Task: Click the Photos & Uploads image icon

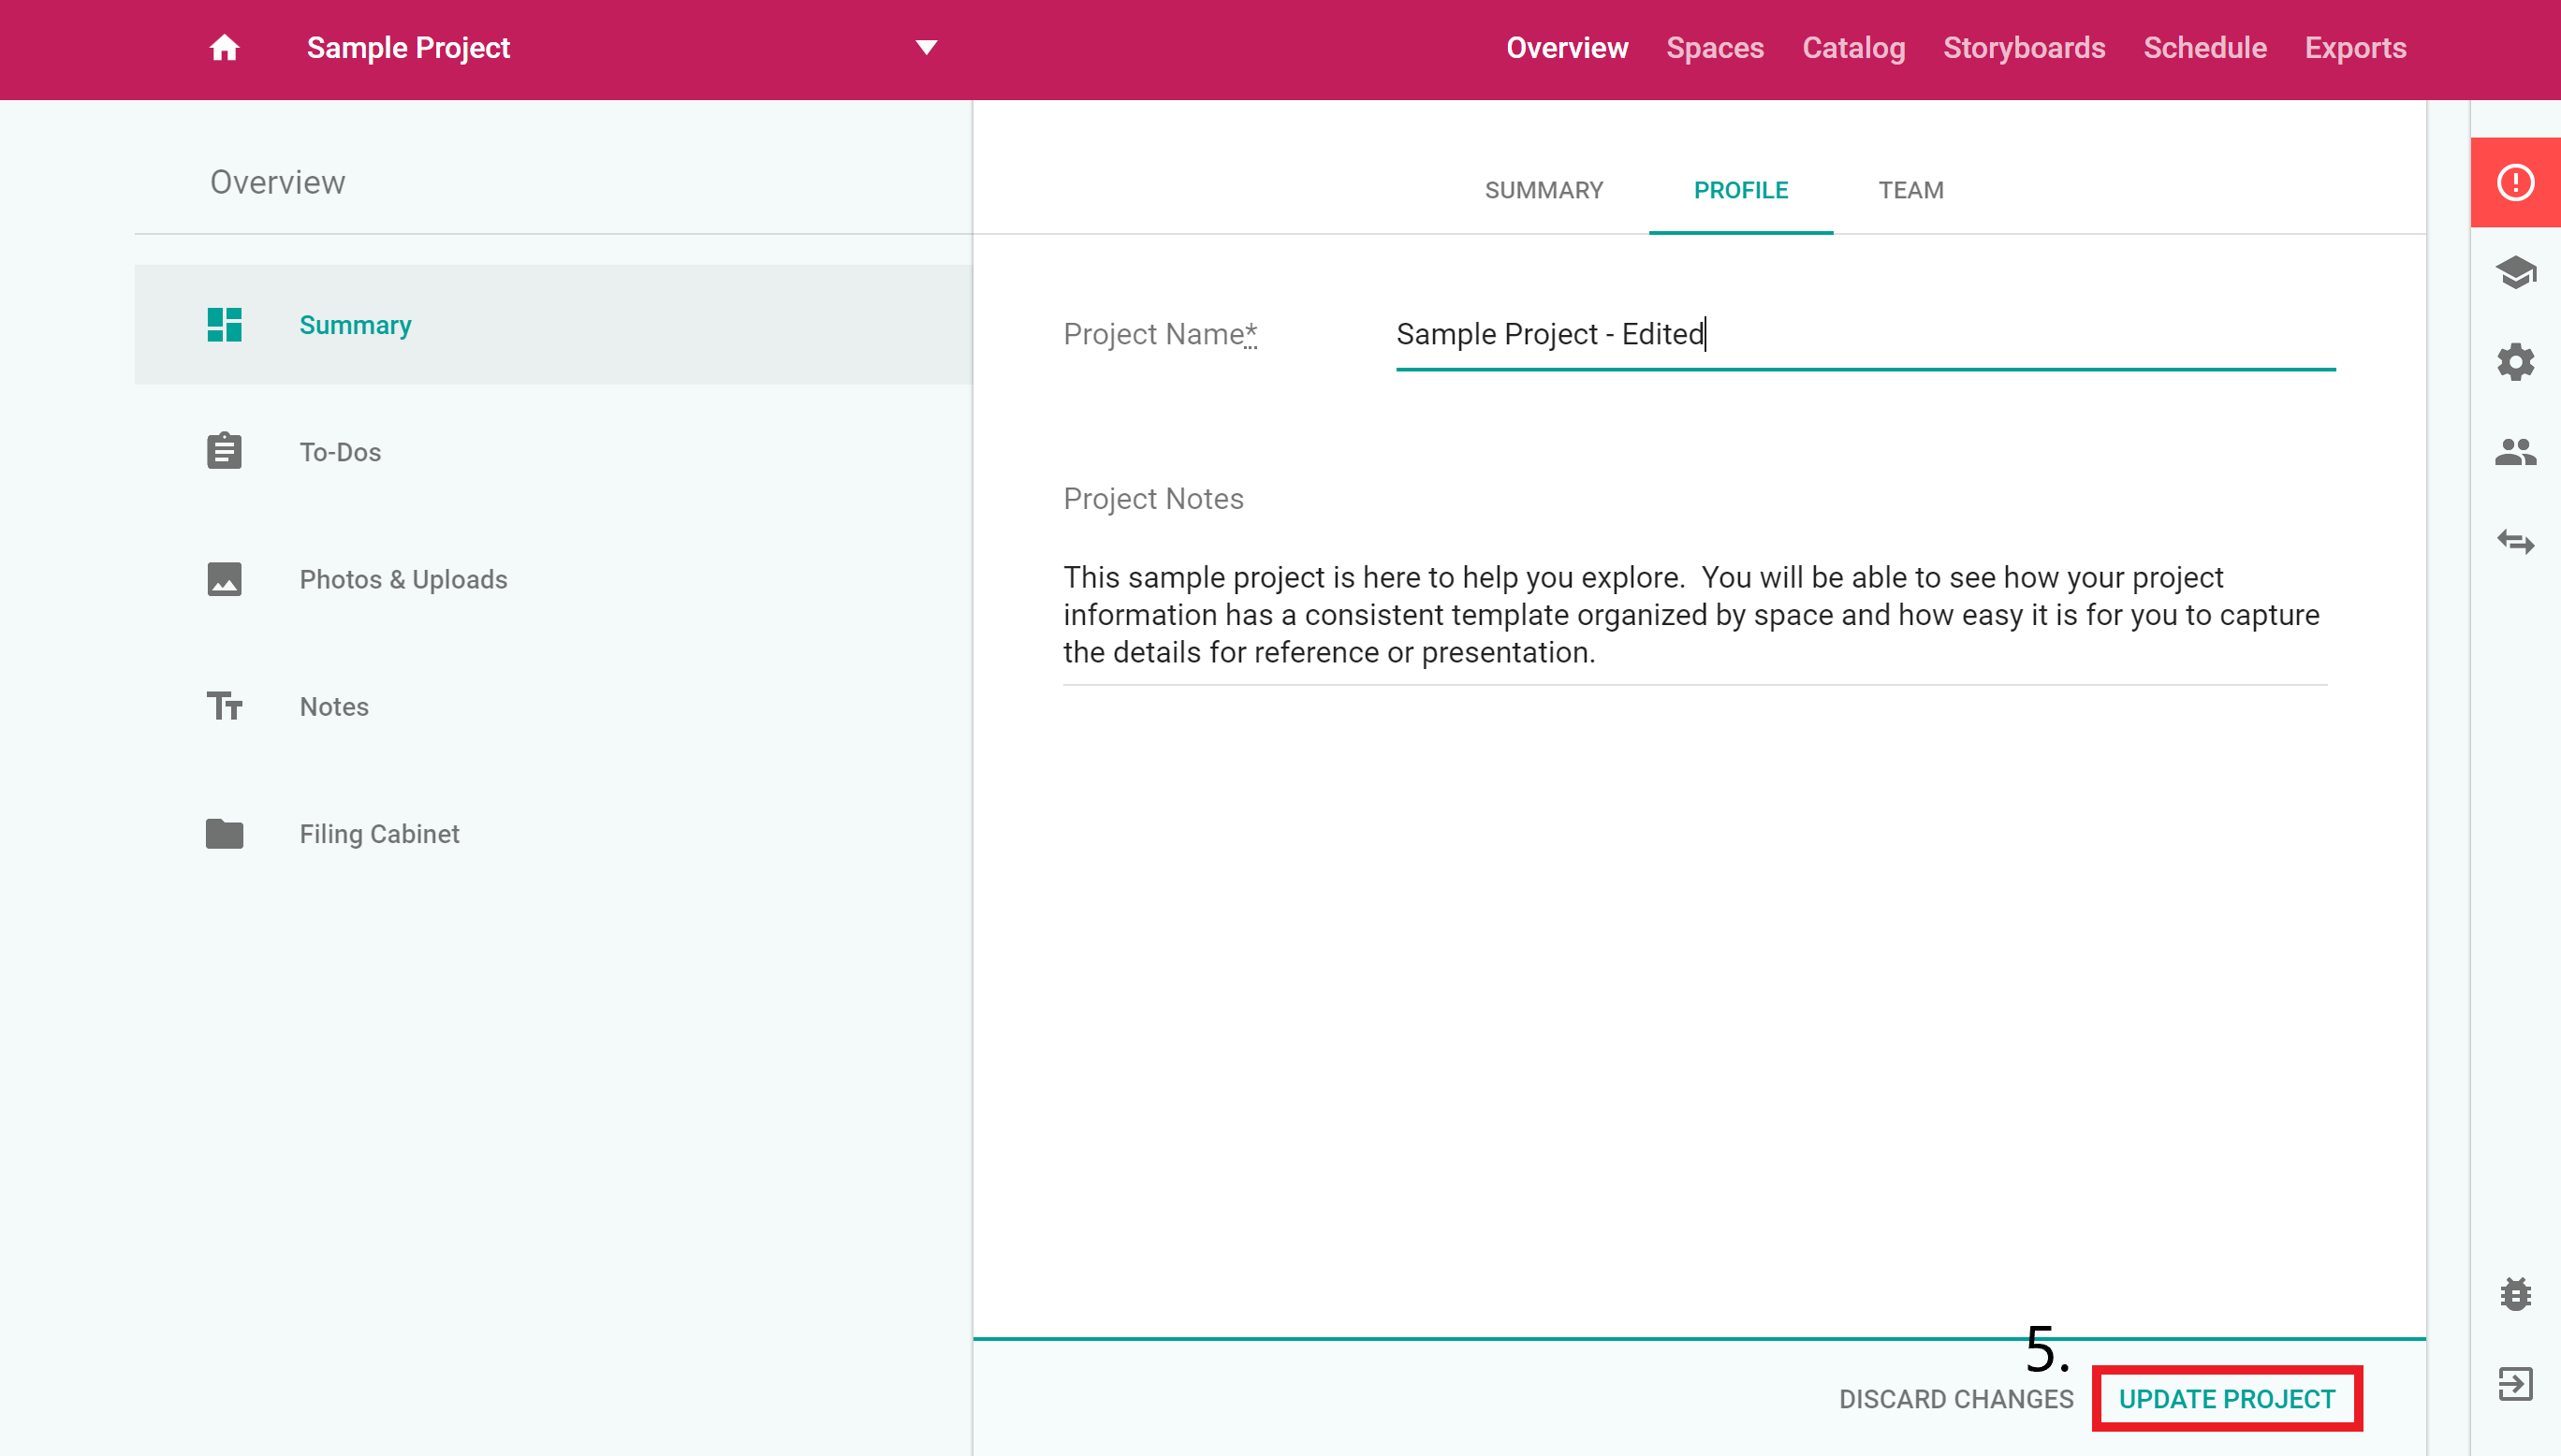Action: point(224,579)
